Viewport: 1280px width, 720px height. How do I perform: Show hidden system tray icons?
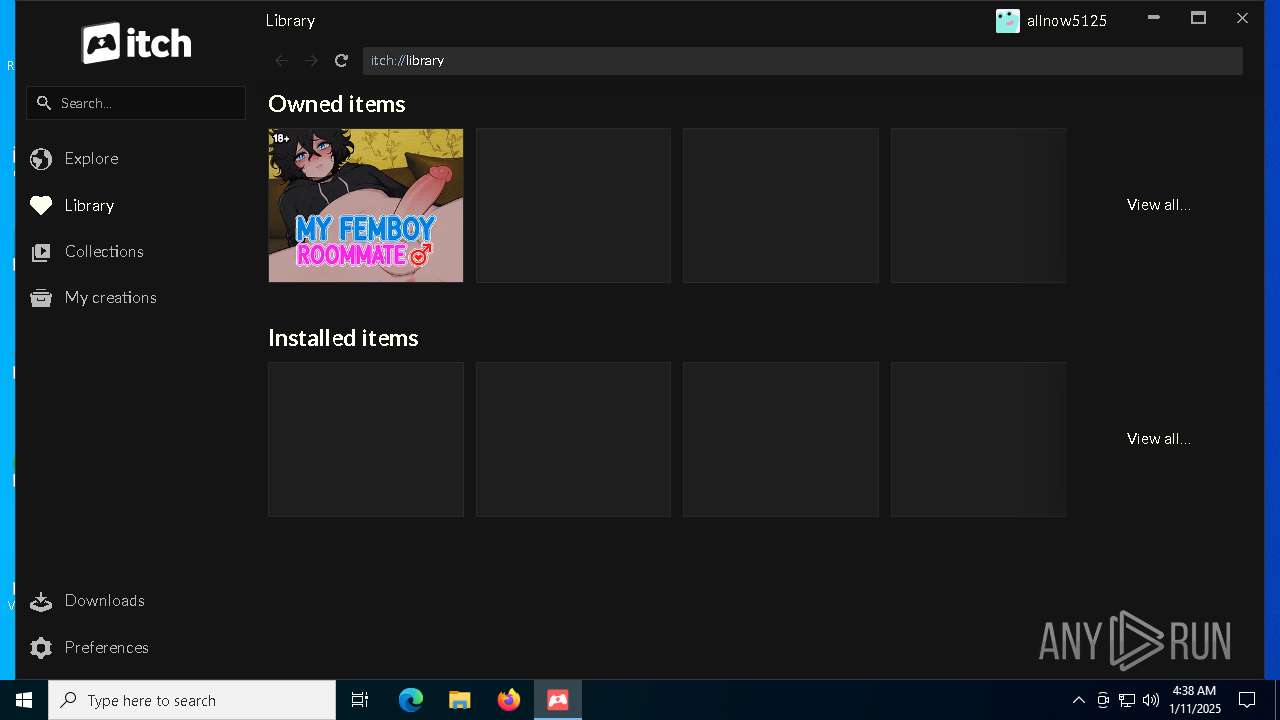1079,700
